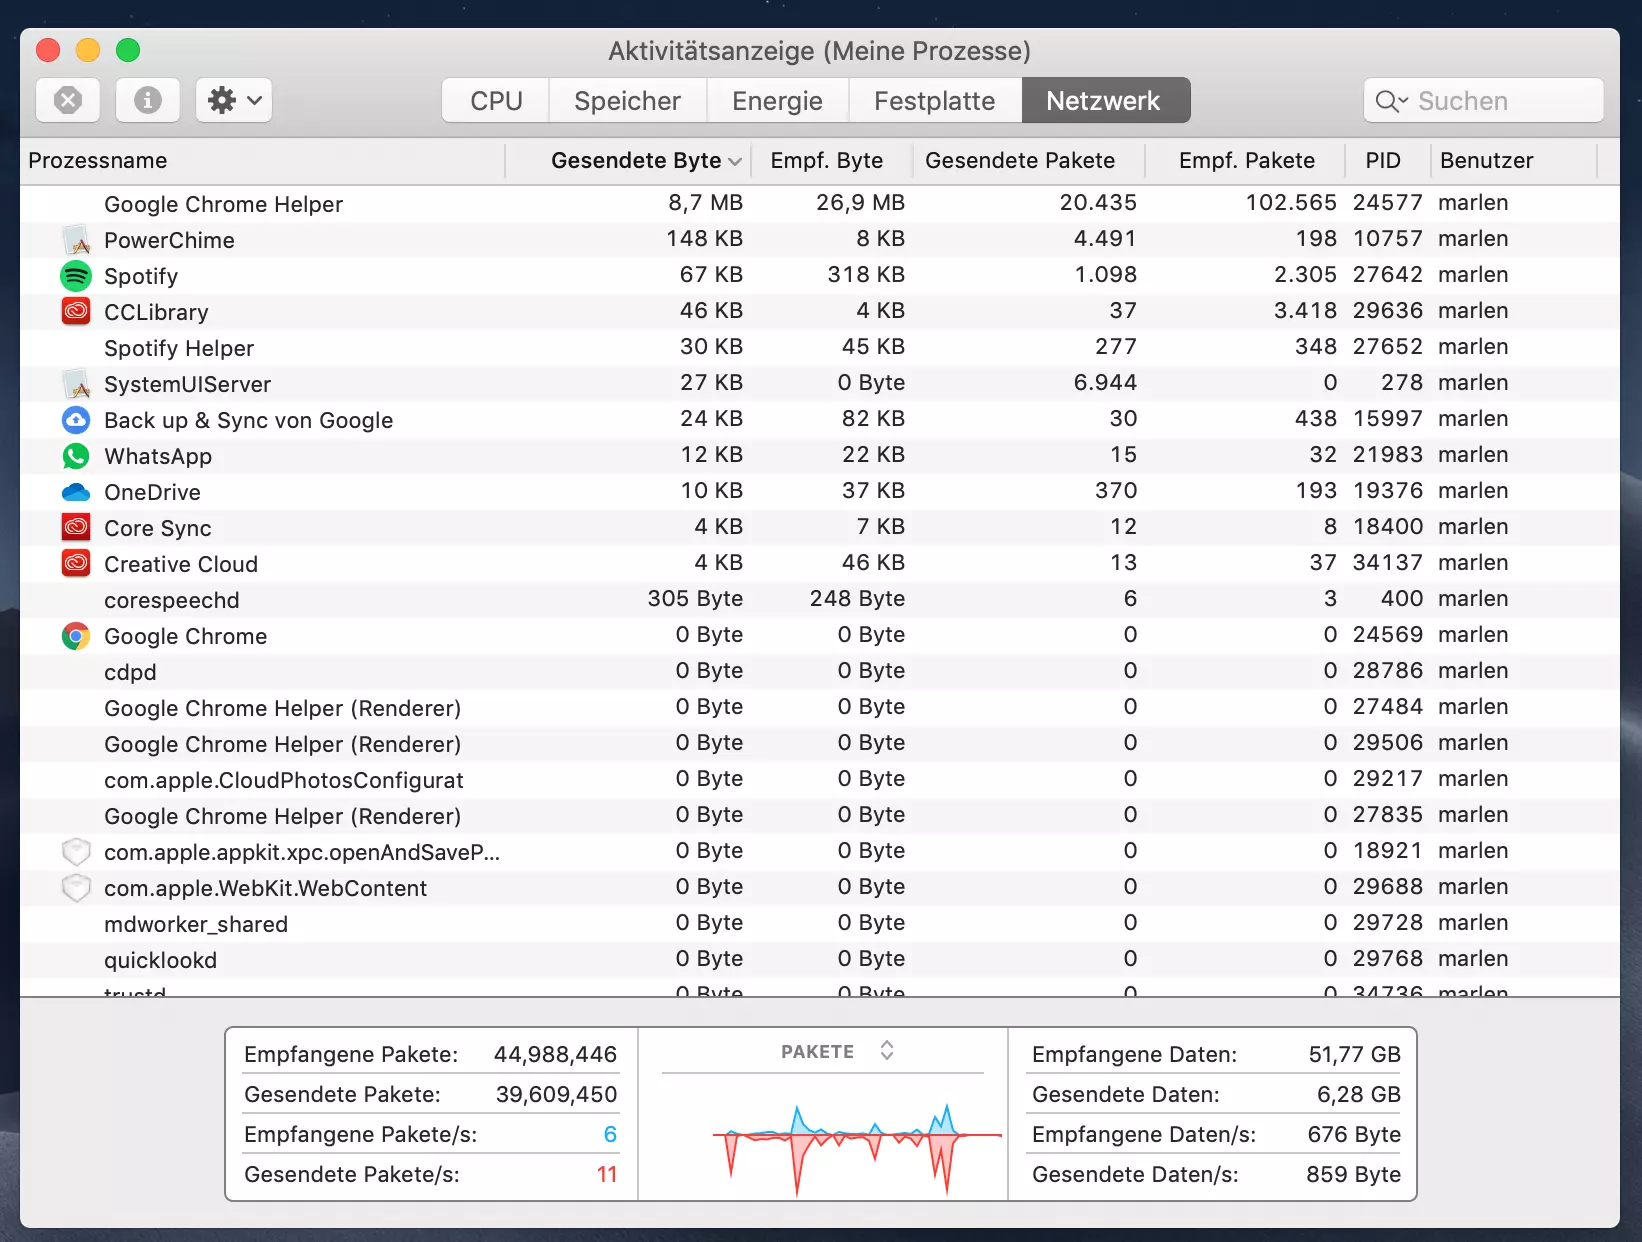The height and width of the screenshot is (1242, 1642).
Task: Switch to the CPU tab
Action: tap(496, 101)
